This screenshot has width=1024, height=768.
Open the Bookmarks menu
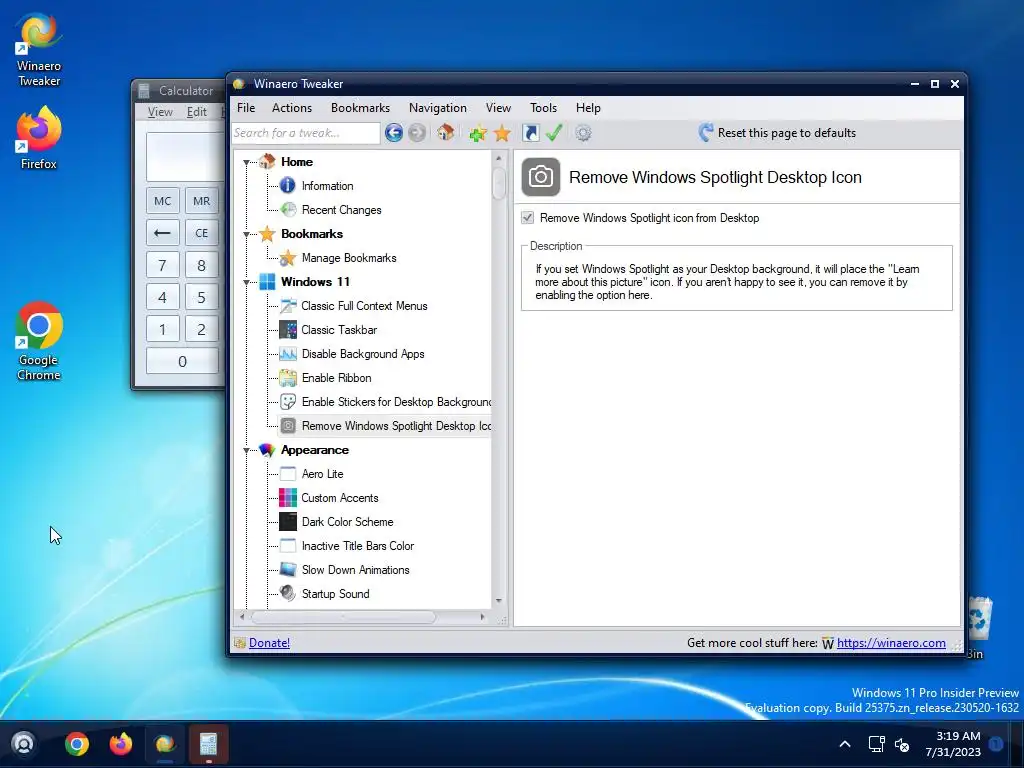click(x=360, y=108)
